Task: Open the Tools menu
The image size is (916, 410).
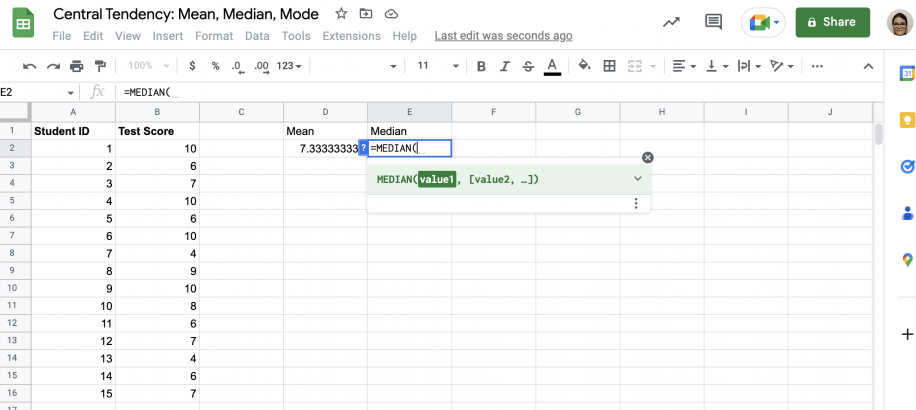Action: point(296,36)
